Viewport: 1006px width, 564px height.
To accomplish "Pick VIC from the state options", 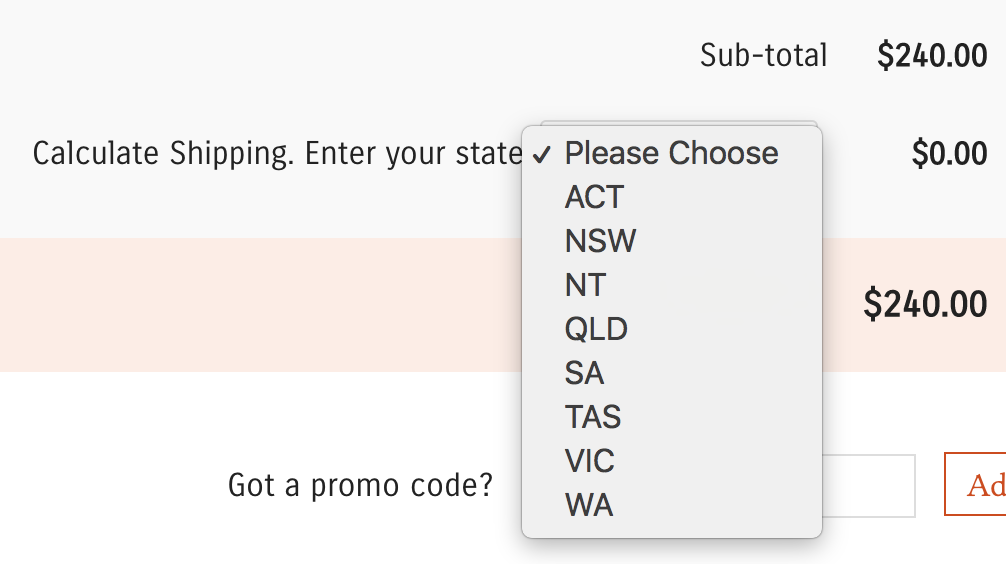I will coord(589,461).
